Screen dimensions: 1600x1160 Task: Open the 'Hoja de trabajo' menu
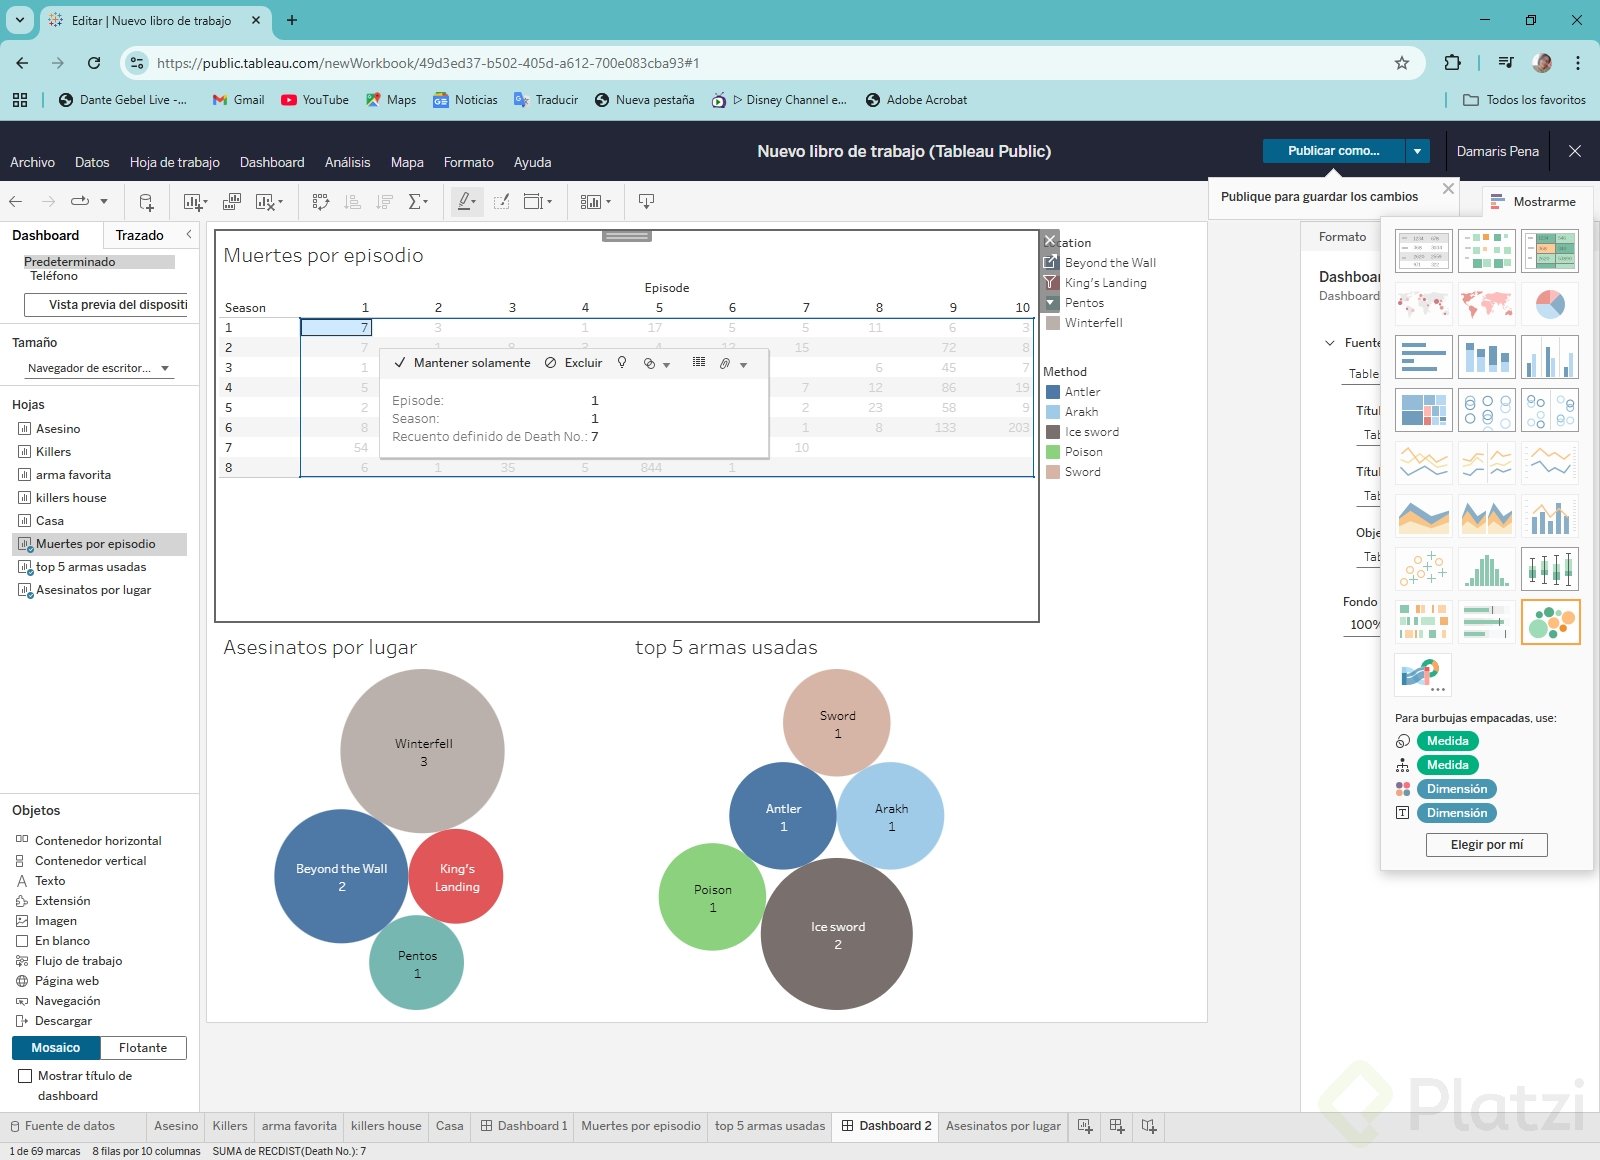point(175,162)
